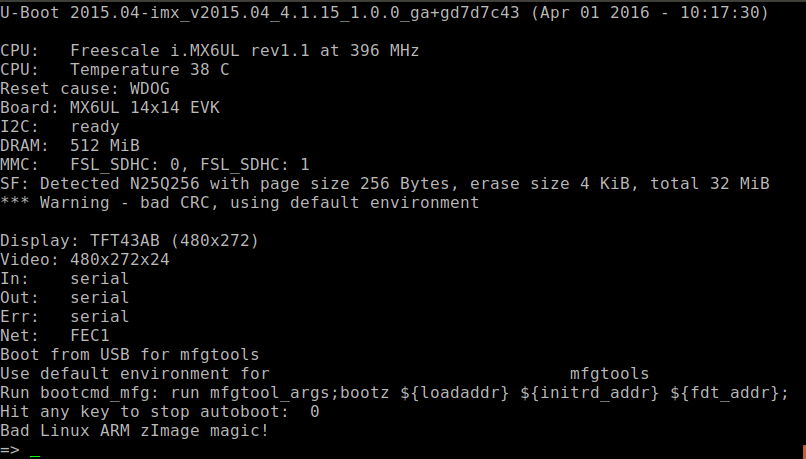Click the "Display: TFT43AB (480x272)" line
Screen dimensions: 806x459
[130, 240]
